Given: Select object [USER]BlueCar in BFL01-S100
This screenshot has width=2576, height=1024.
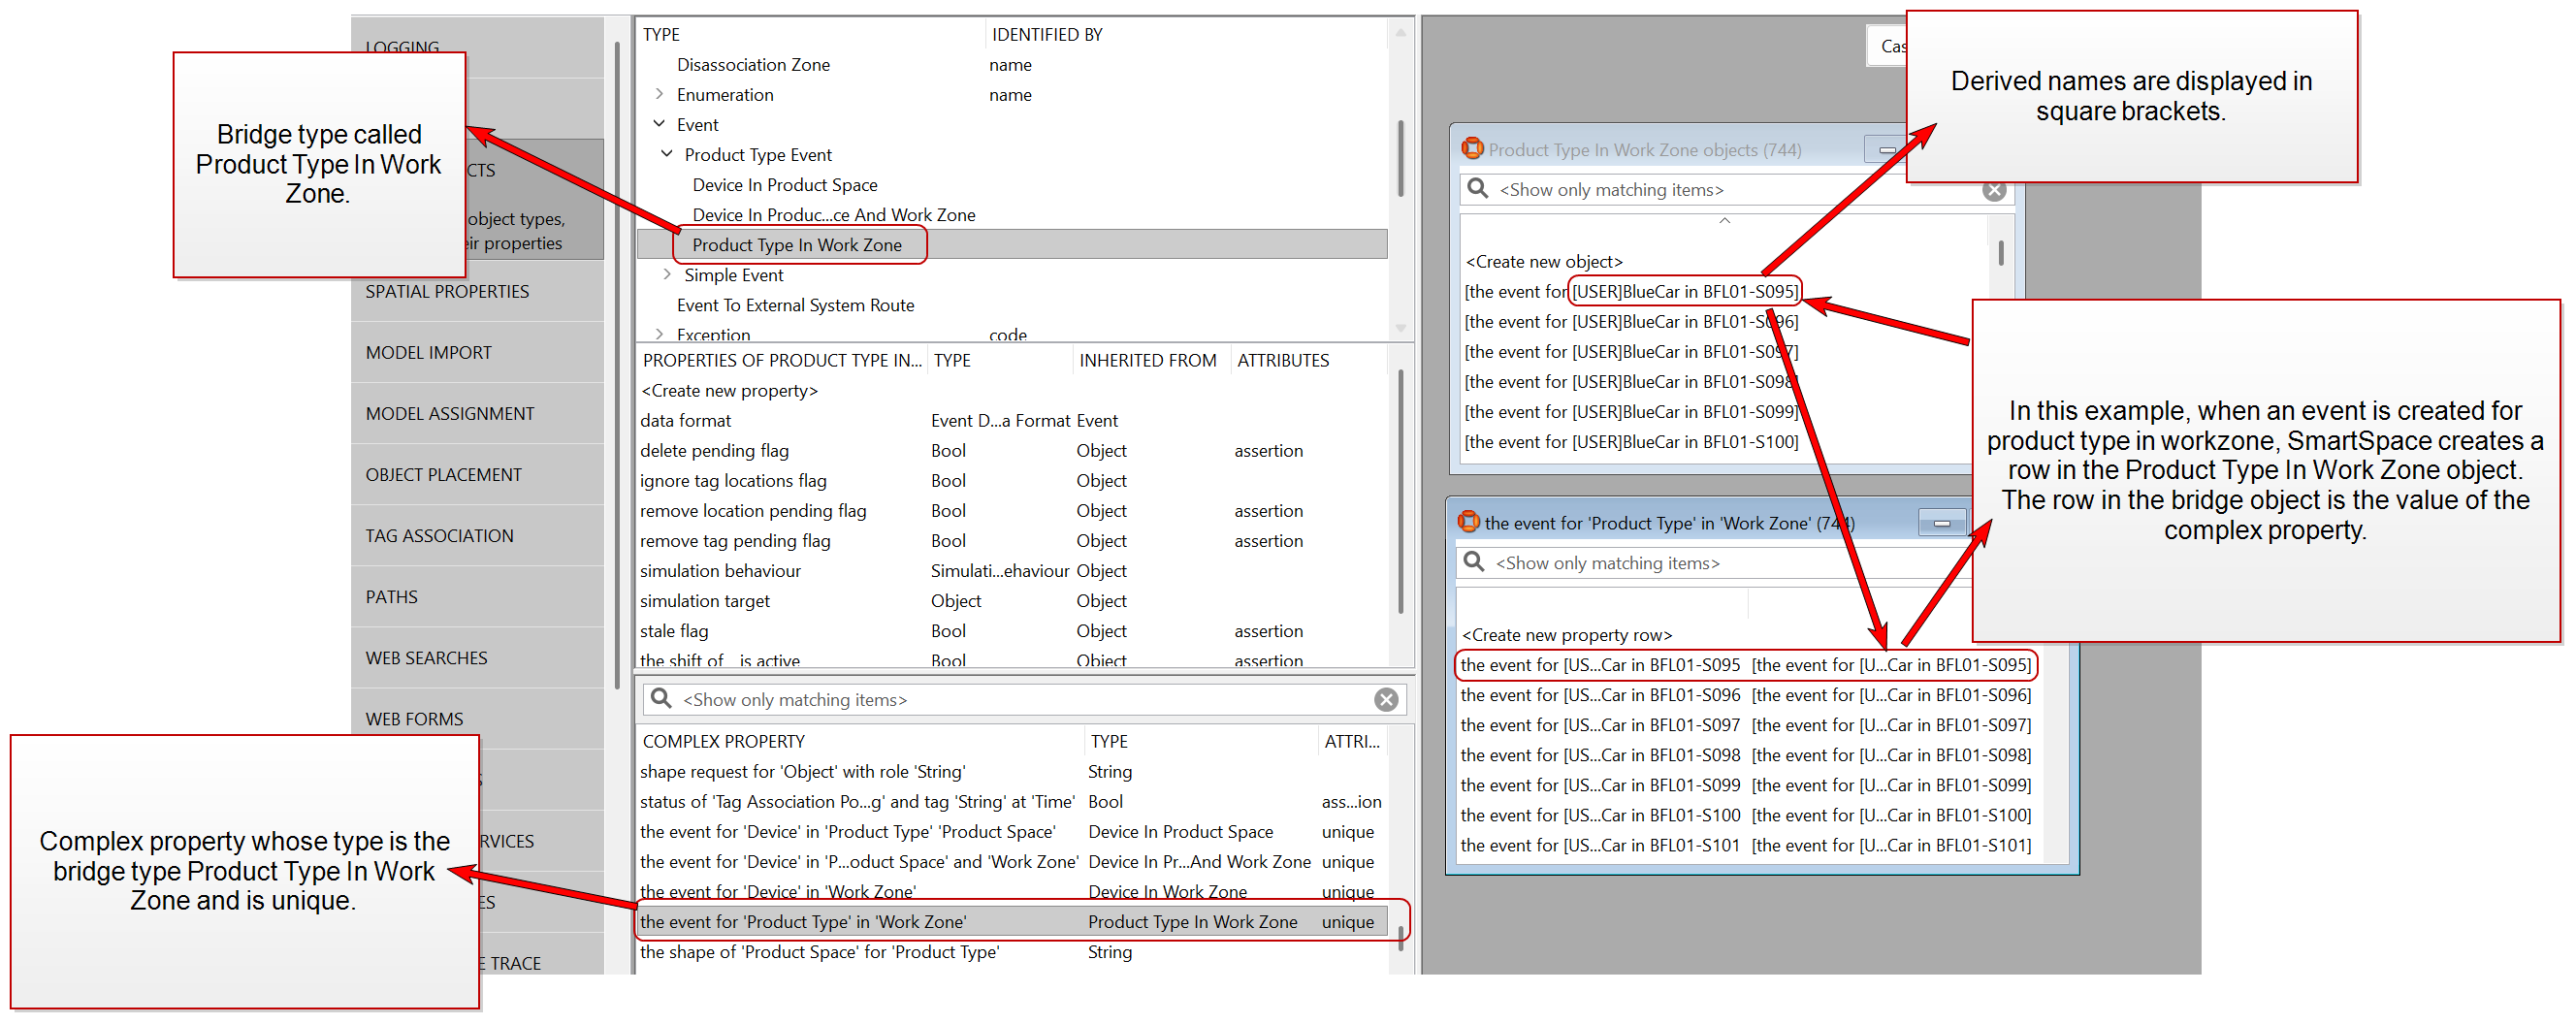Looking at the screenshot, I should tap(1631, 441).
